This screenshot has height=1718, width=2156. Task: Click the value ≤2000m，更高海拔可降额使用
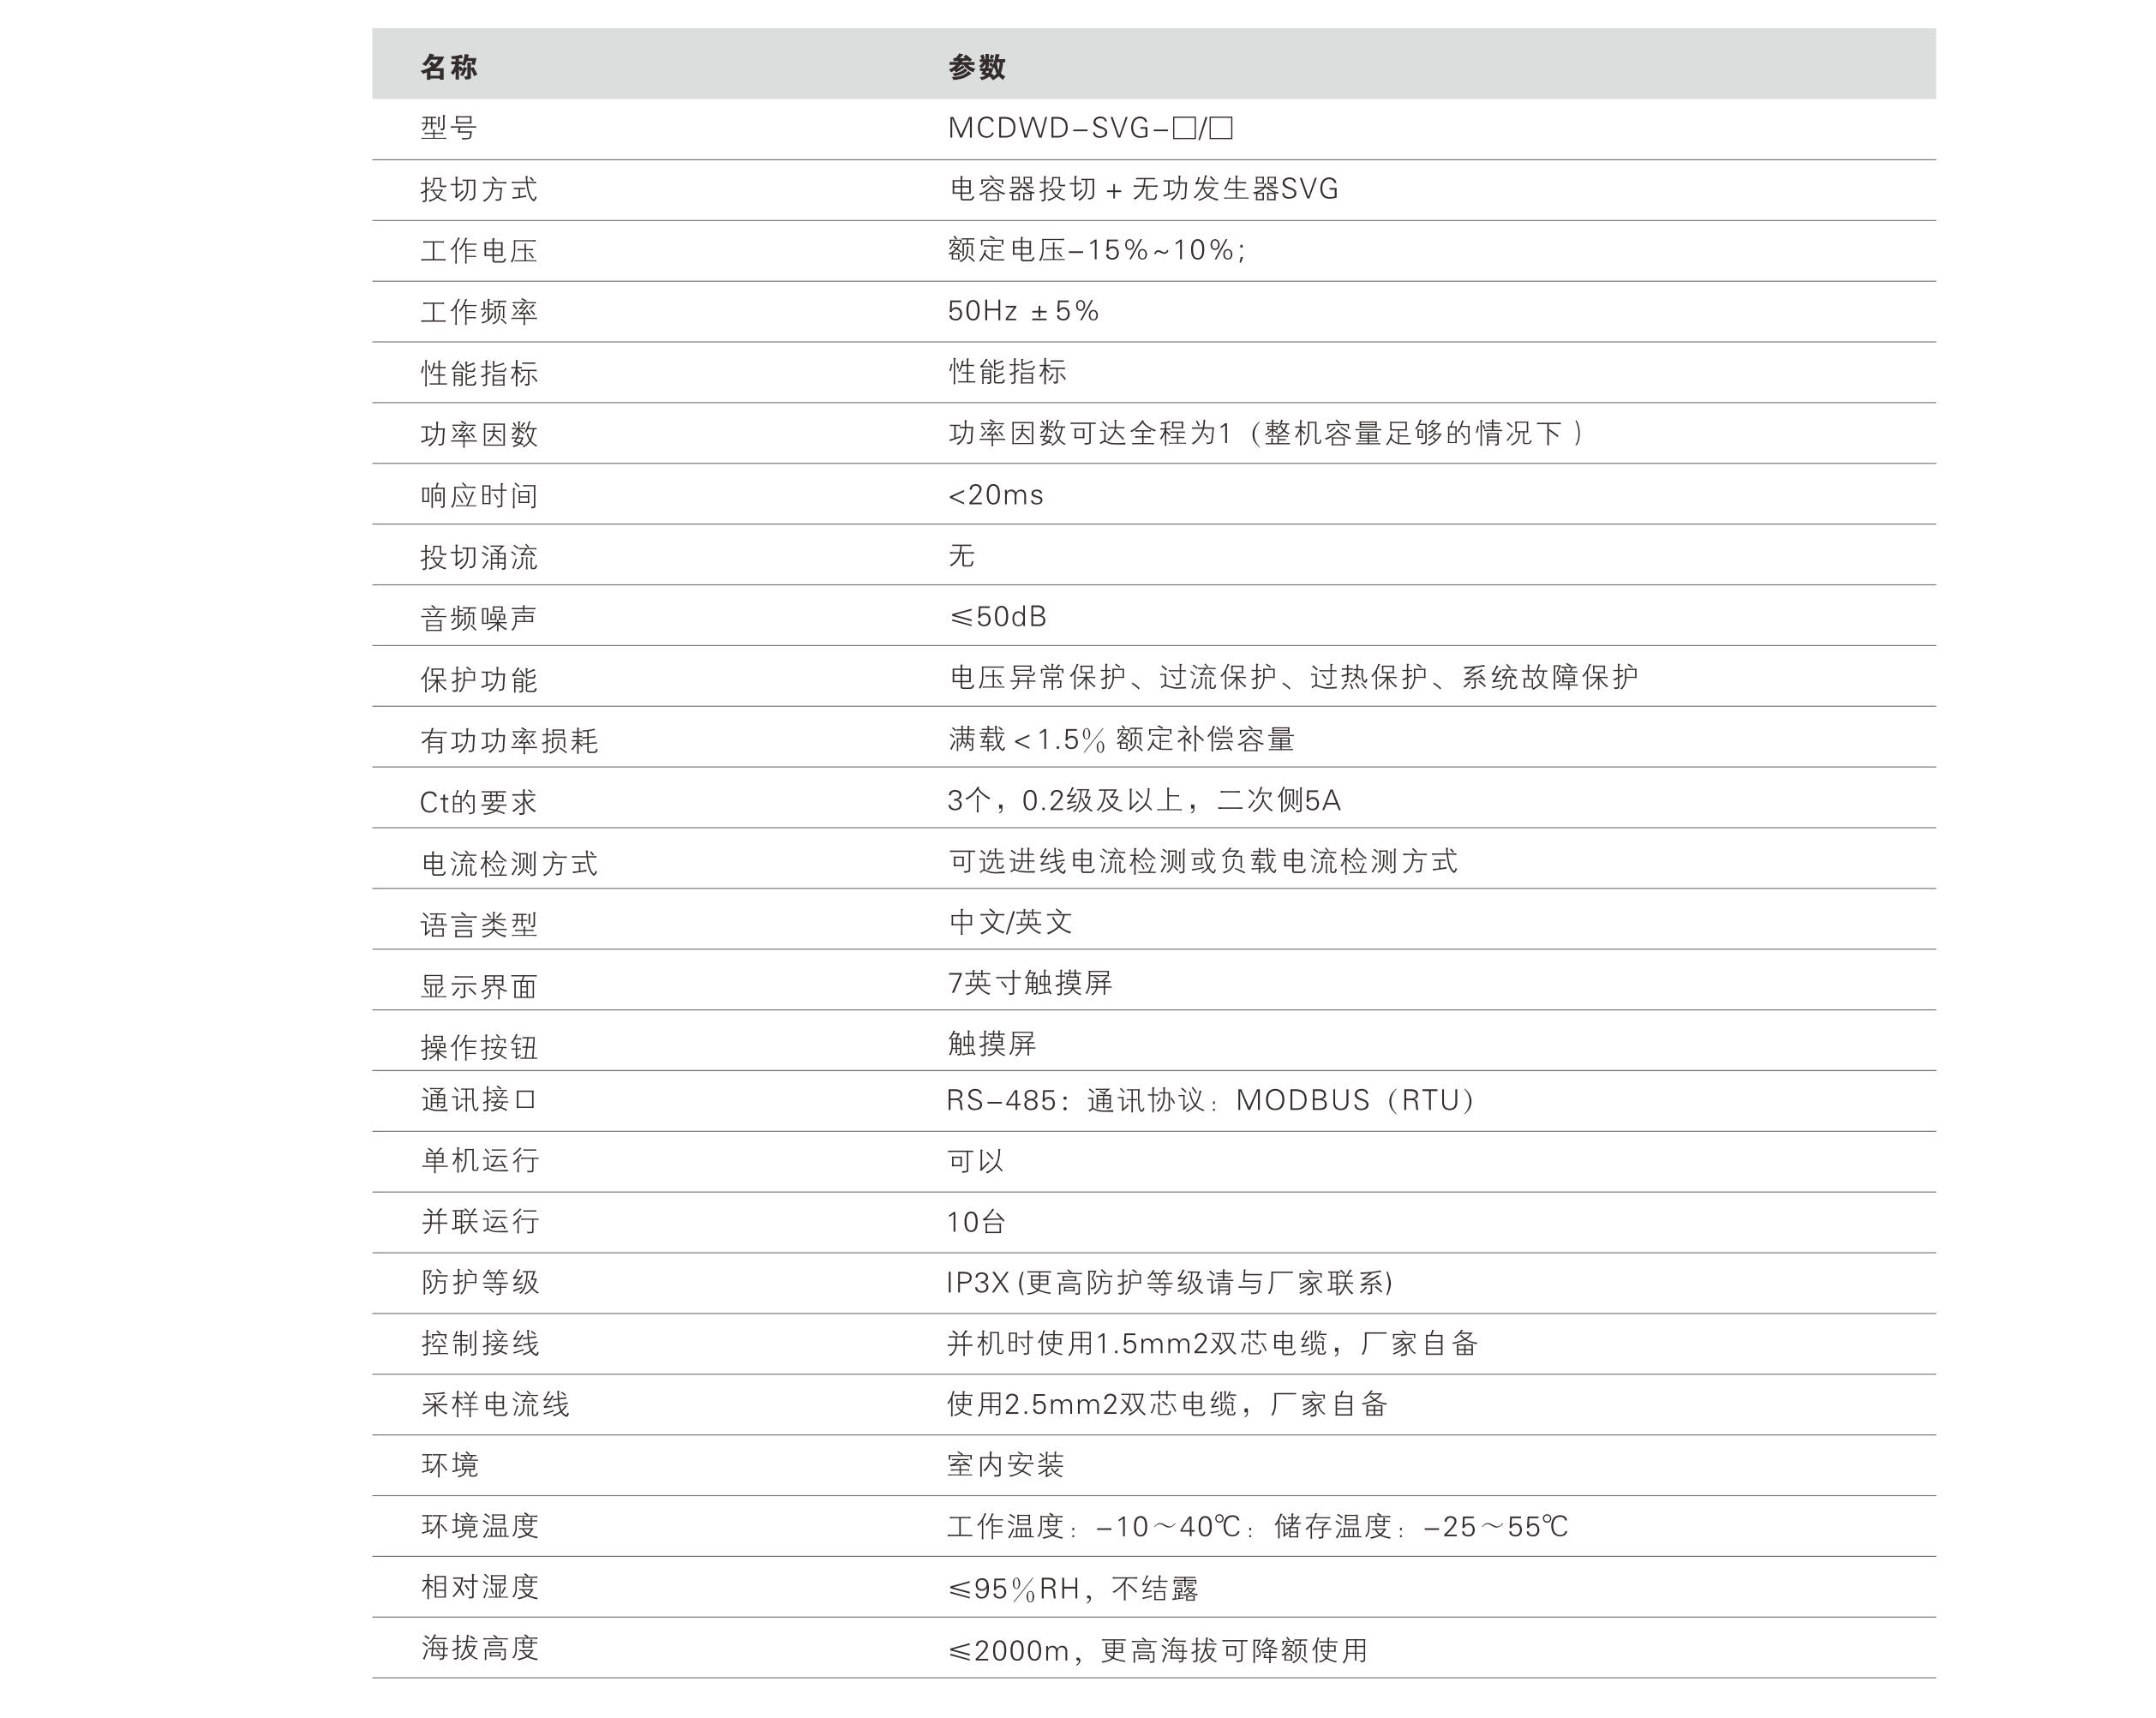pos(1157,1650)
